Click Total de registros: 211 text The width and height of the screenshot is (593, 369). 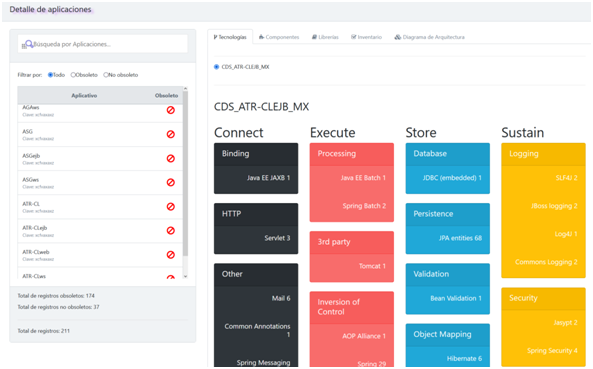(x=43, y=331)
